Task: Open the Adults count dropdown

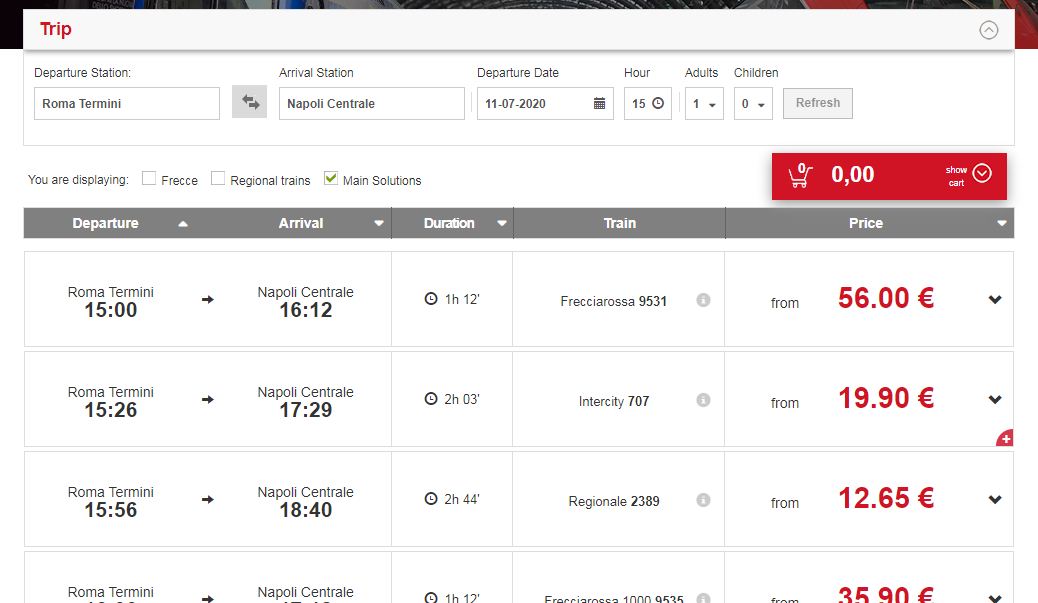Action: pos(703,104)
